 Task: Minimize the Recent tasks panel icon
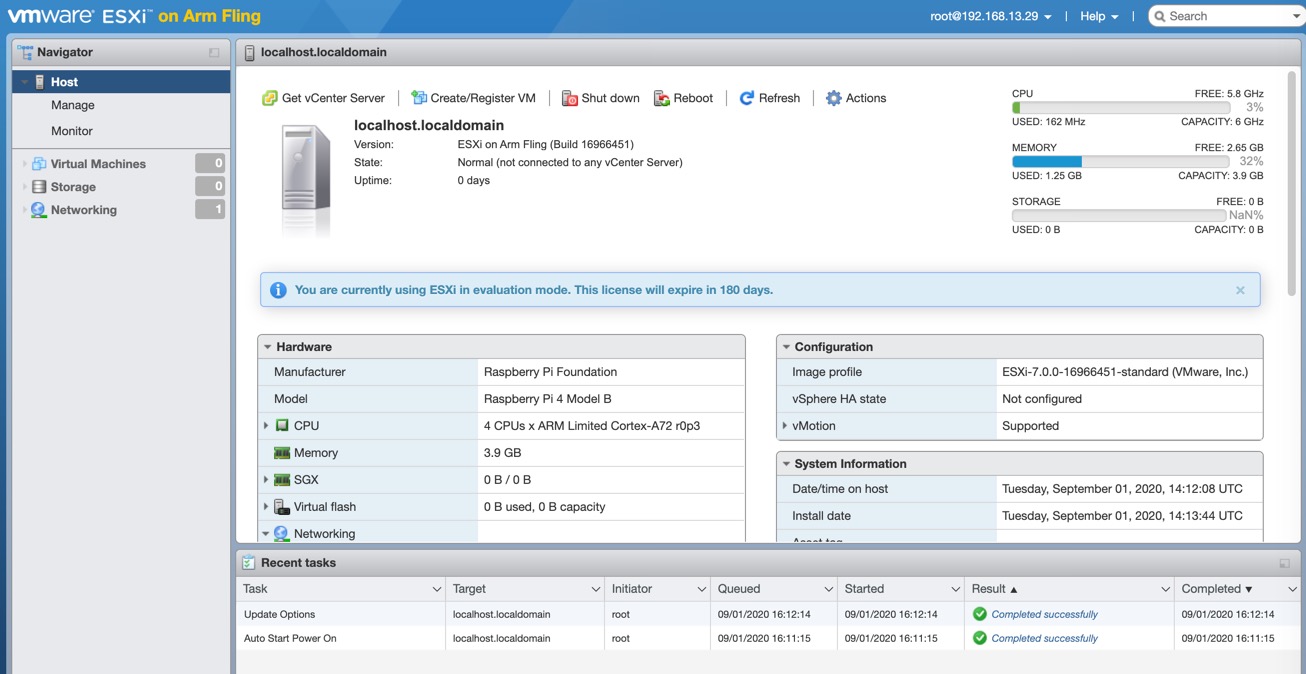1285,563
